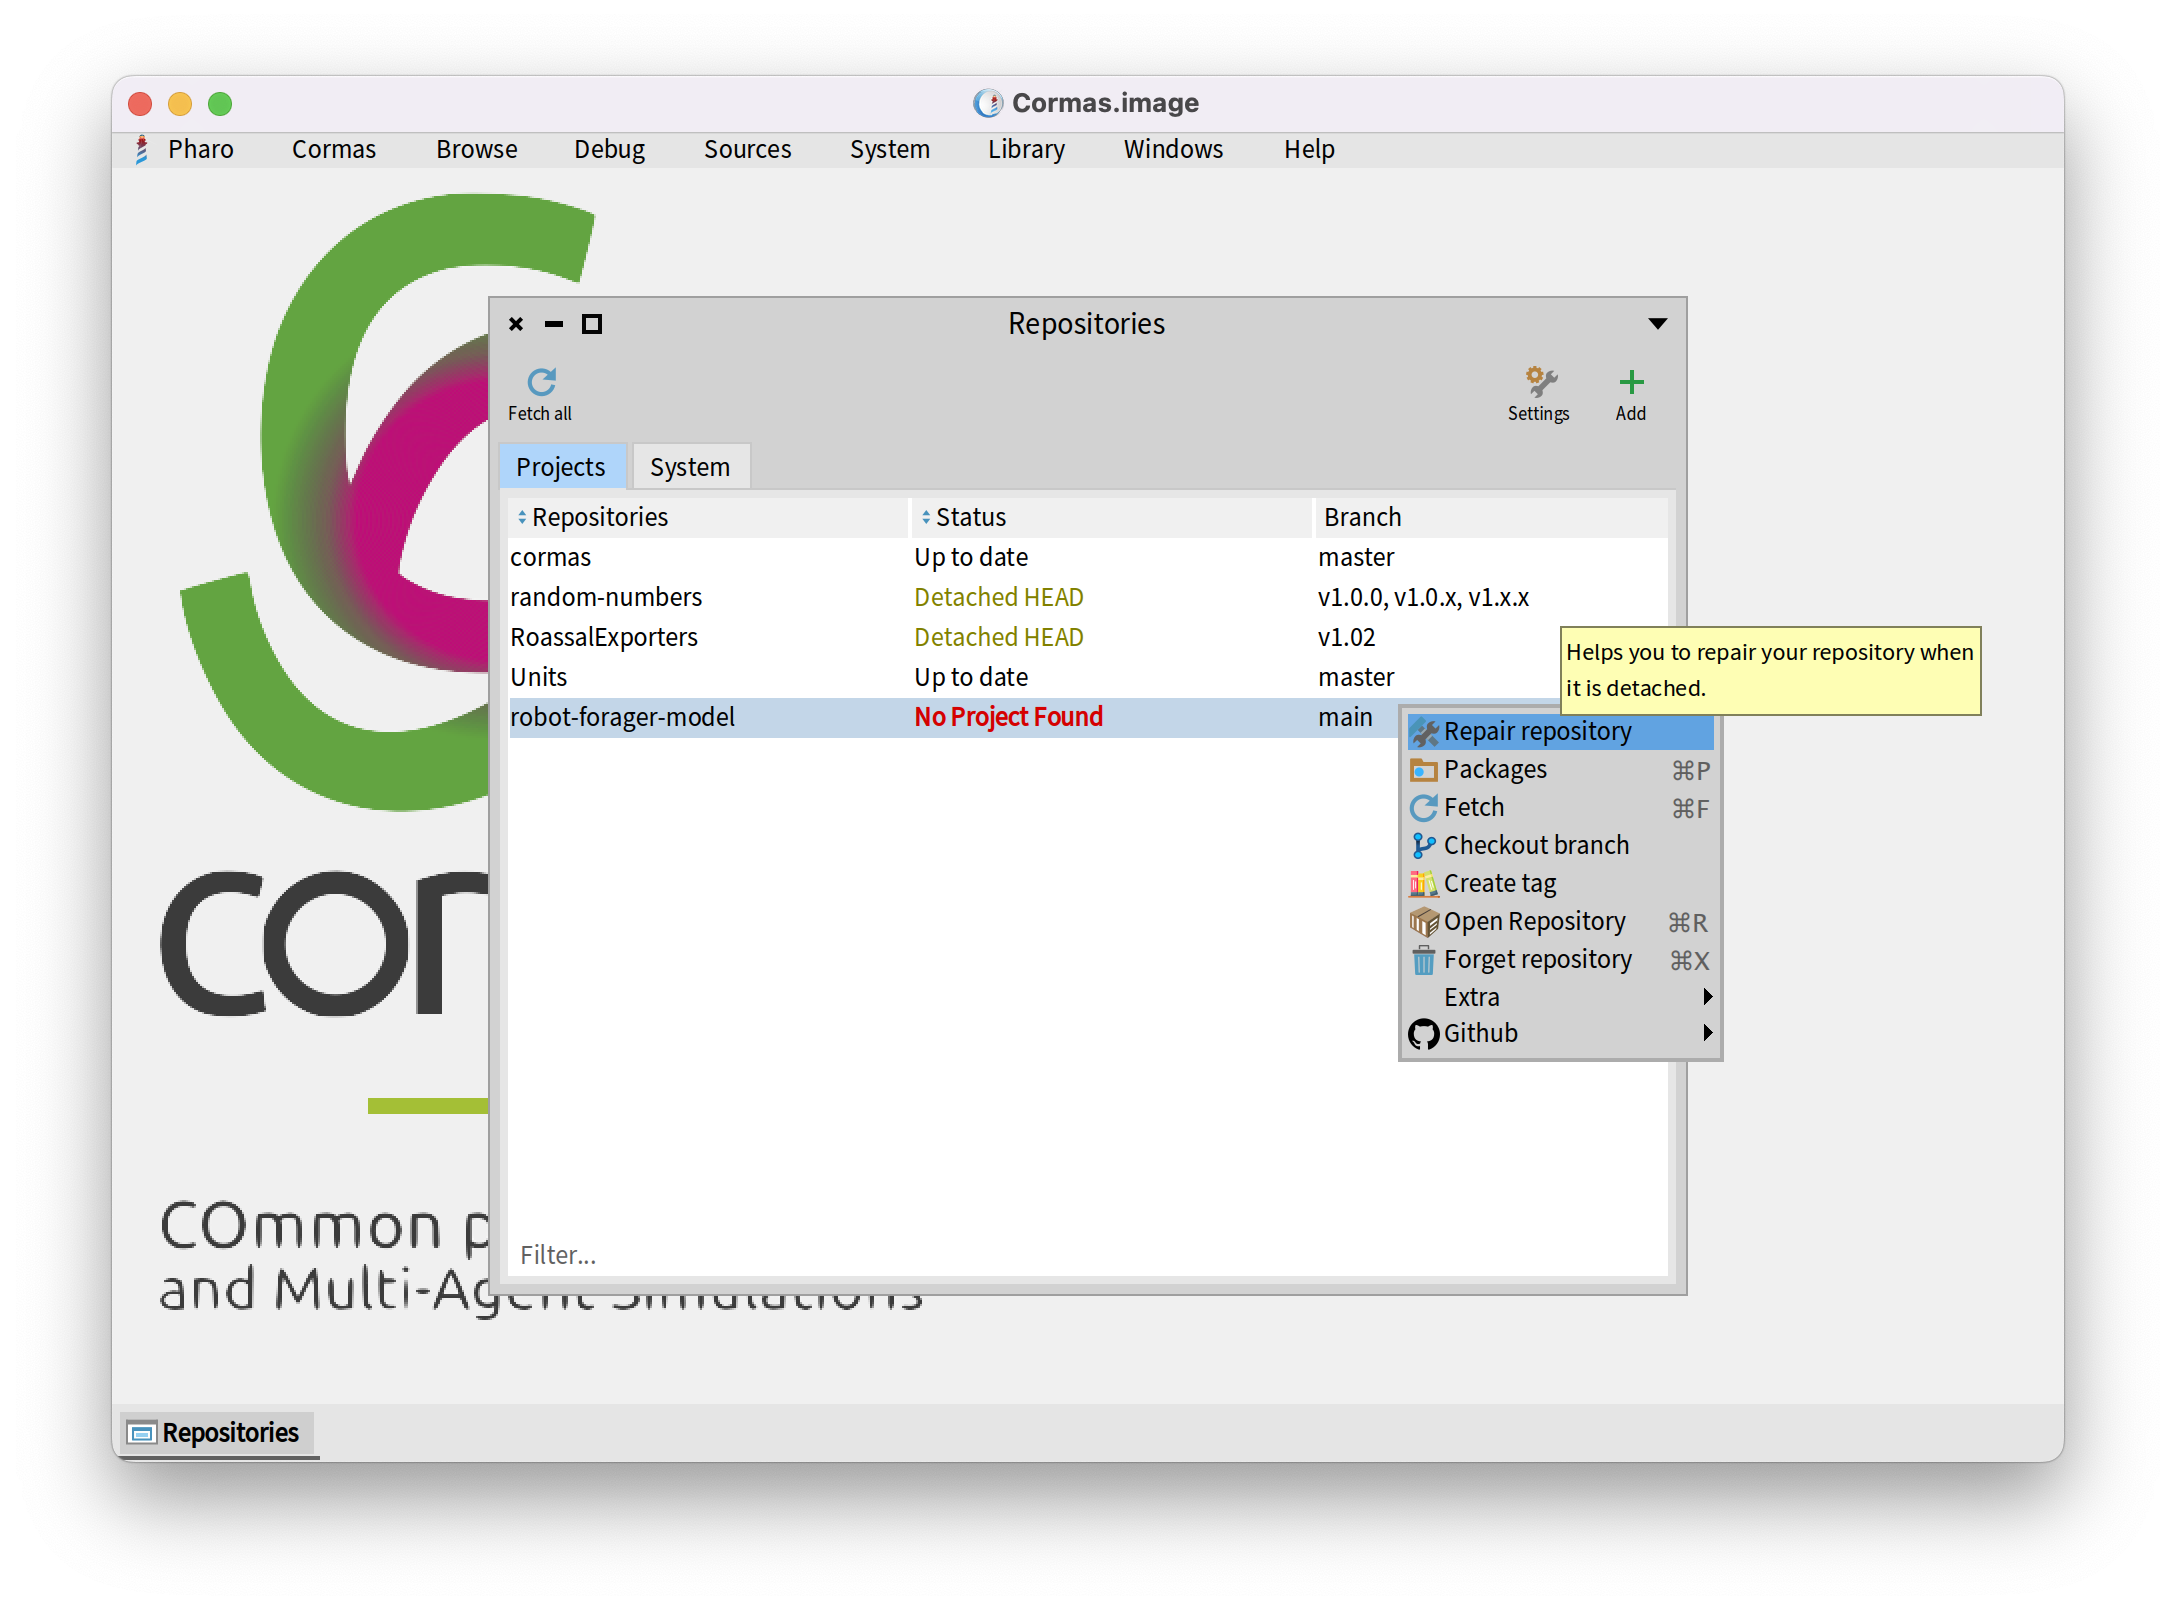Select Checkout branch menu entry
2176x1610 pixels.
click(x=1536, y=846)
